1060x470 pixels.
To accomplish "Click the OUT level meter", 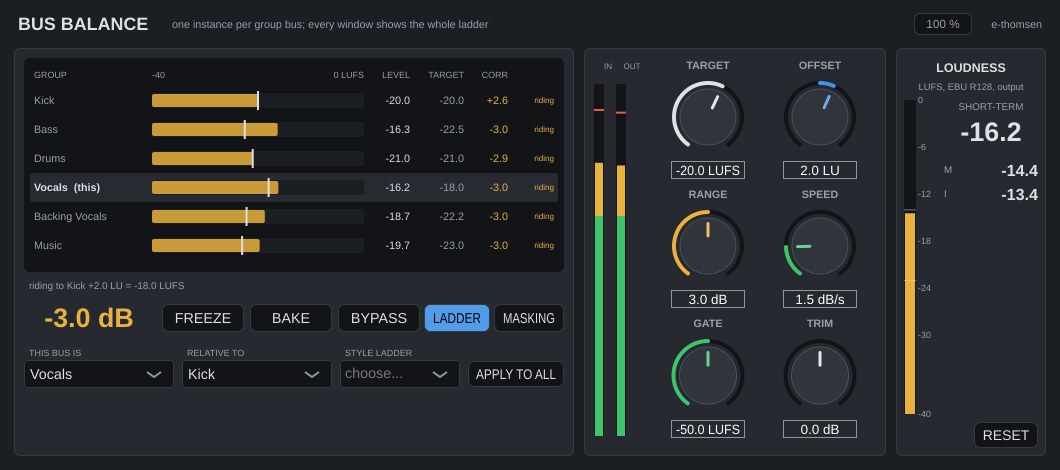I will [621, 260].
